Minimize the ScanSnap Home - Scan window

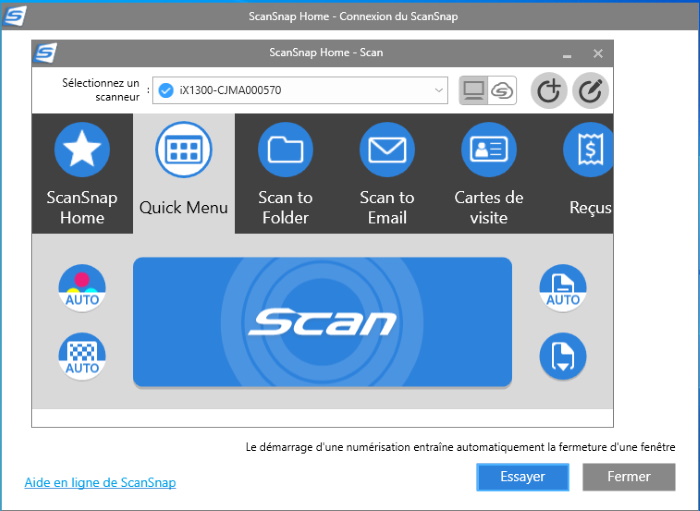[567, 55]
